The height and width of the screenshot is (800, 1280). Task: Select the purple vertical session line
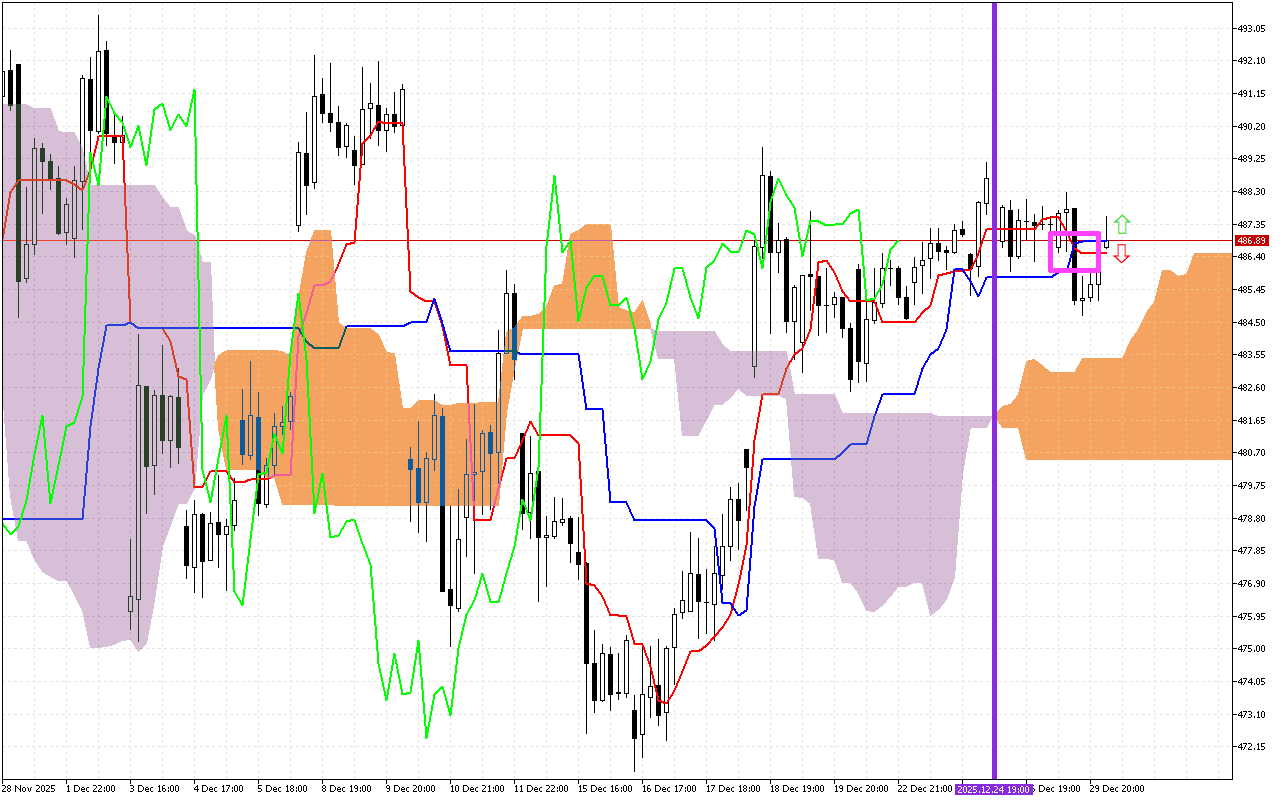coord(995,400)
